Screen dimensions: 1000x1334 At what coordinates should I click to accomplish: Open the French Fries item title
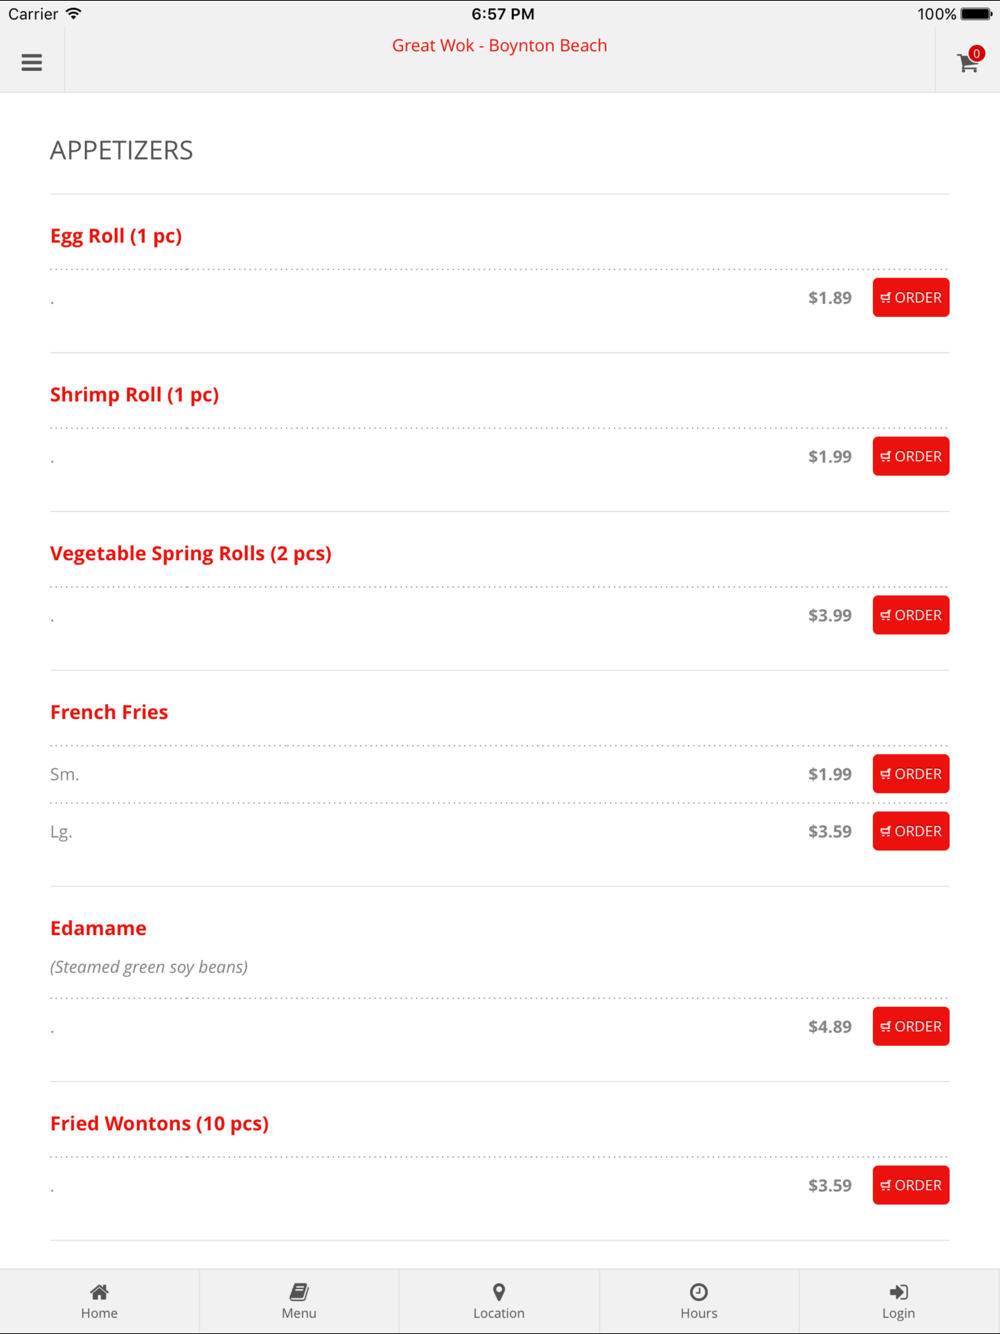tap(109, 712)
